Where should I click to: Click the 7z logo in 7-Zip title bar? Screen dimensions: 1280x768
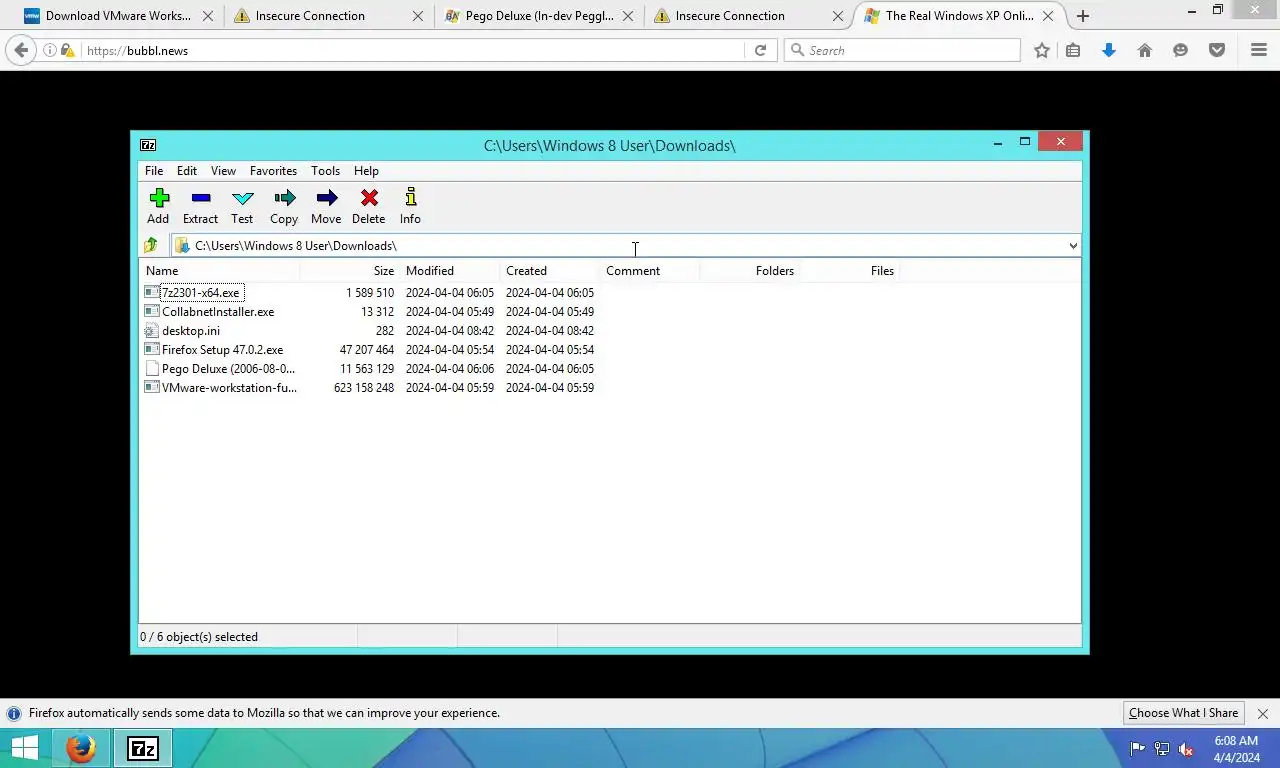tap(148, 145)
